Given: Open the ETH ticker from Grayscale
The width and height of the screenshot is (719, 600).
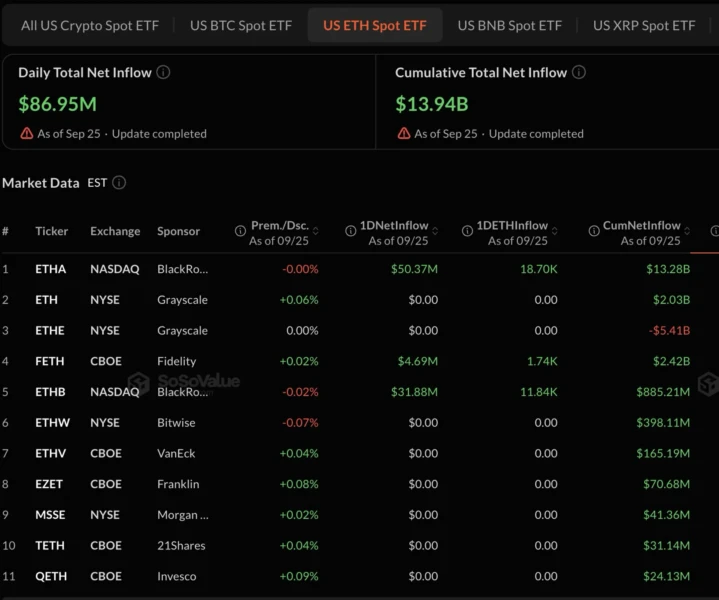Looking at the screenshot, I should tap(46, 300).
